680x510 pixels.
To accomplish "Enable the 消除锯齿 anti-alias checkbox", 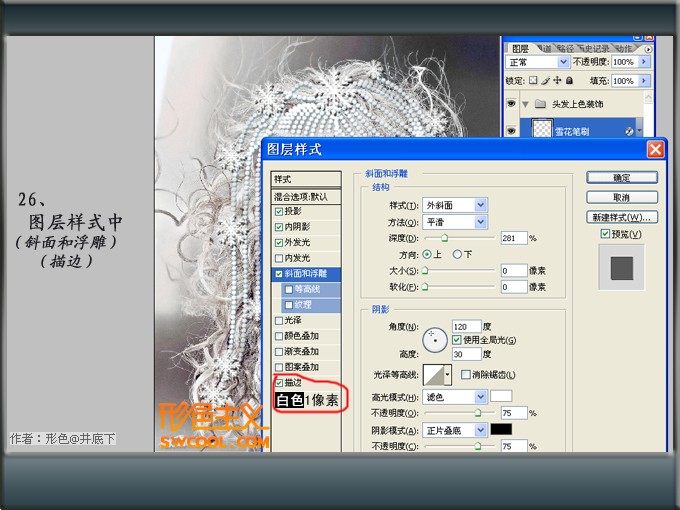I will [465, 374].
